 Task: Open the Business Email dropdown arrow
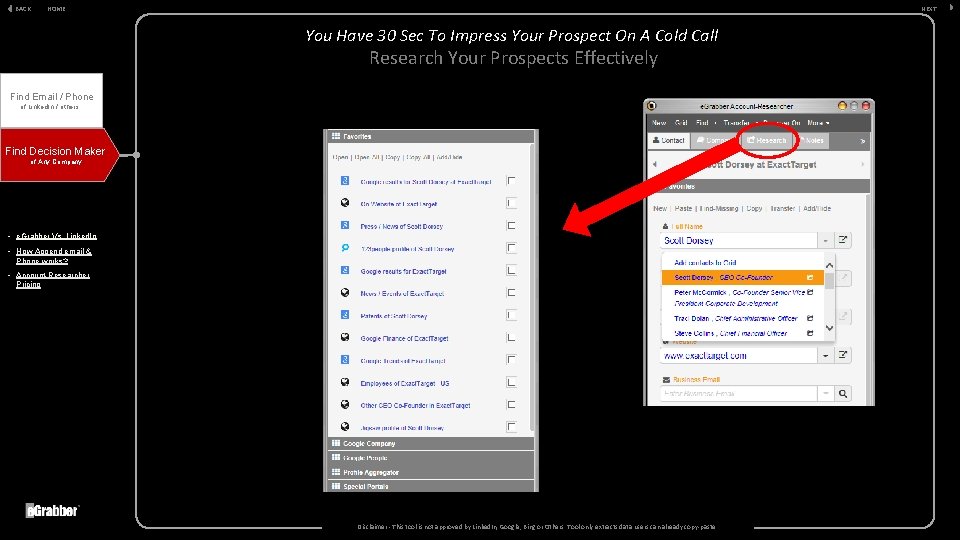825,394
